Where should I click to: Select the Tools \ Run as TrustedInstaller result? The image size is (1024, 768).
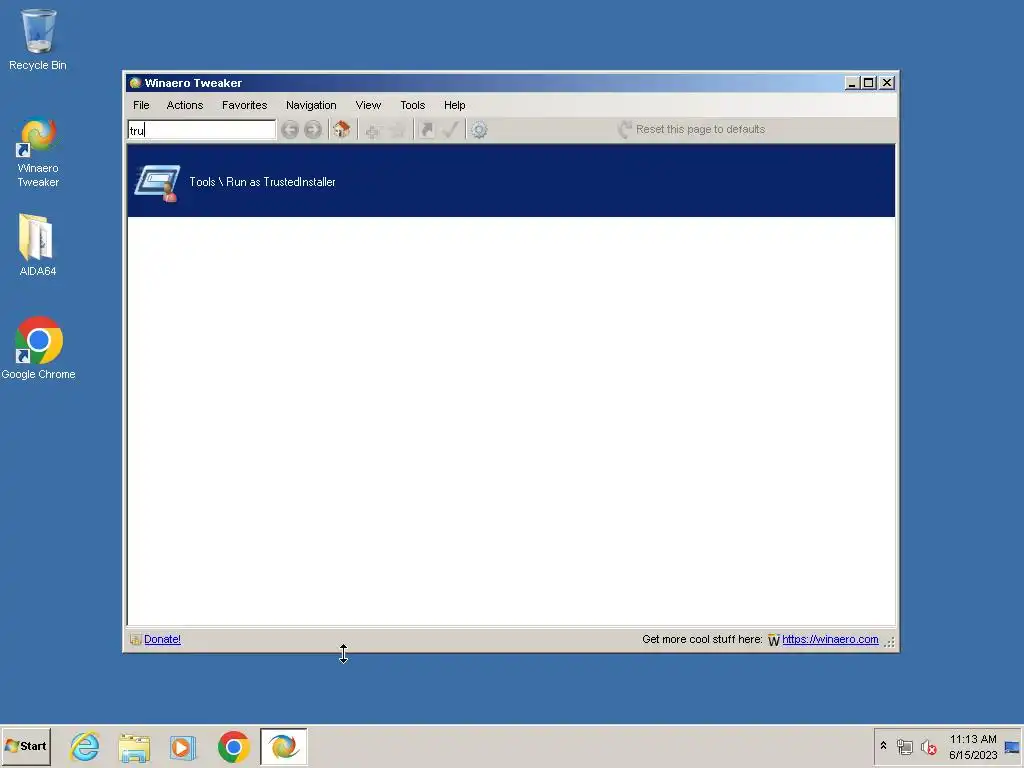511,182
